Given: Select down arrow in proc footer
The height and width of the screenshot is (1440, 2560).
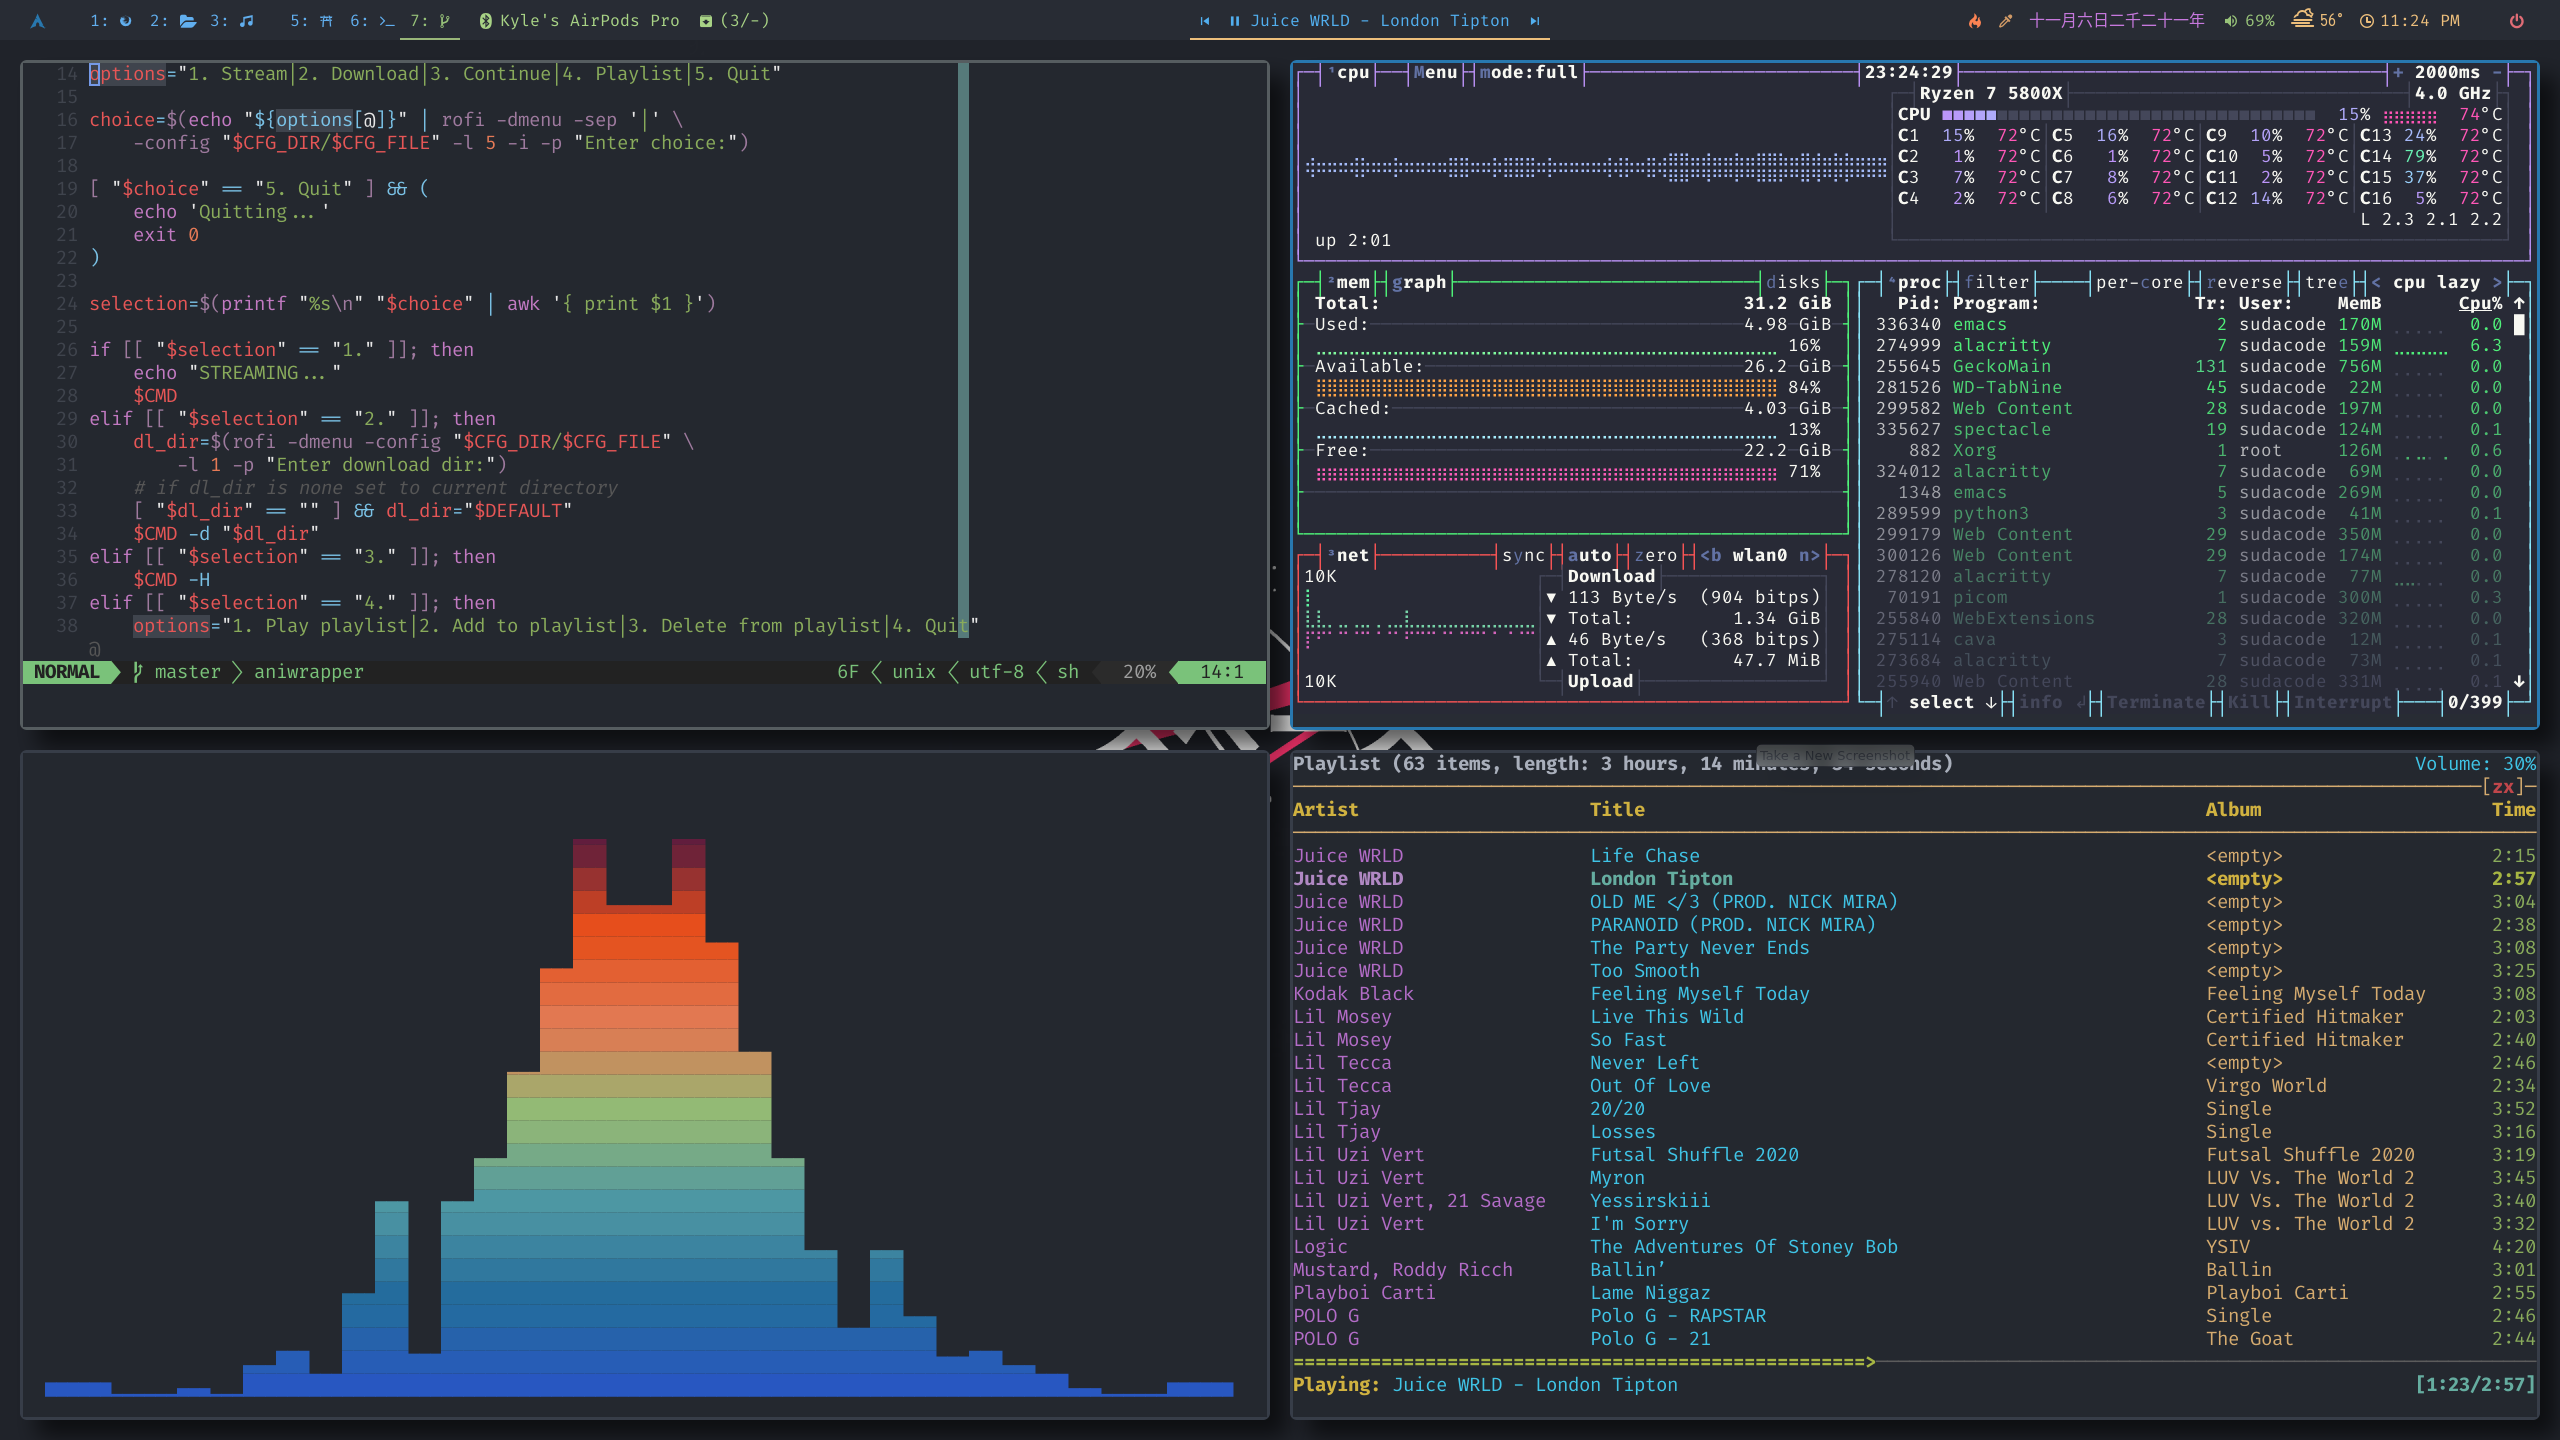Looking at the screenshot, I should [1990, 702].
